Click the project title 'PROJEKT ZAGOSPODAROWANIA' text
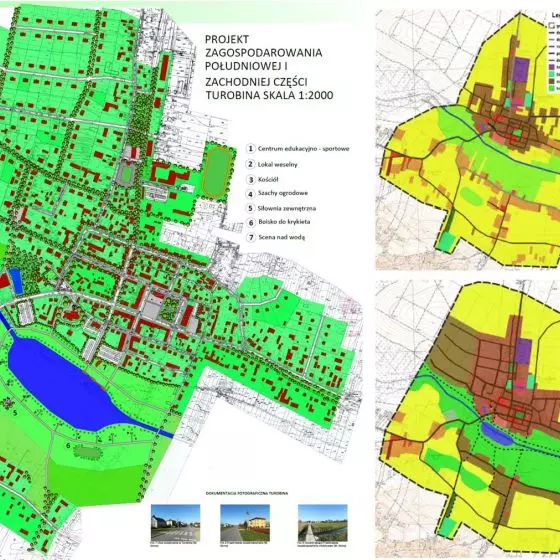The height and width of the screenshot is (560, 560). pyautogui.click(x=264, y=46)
